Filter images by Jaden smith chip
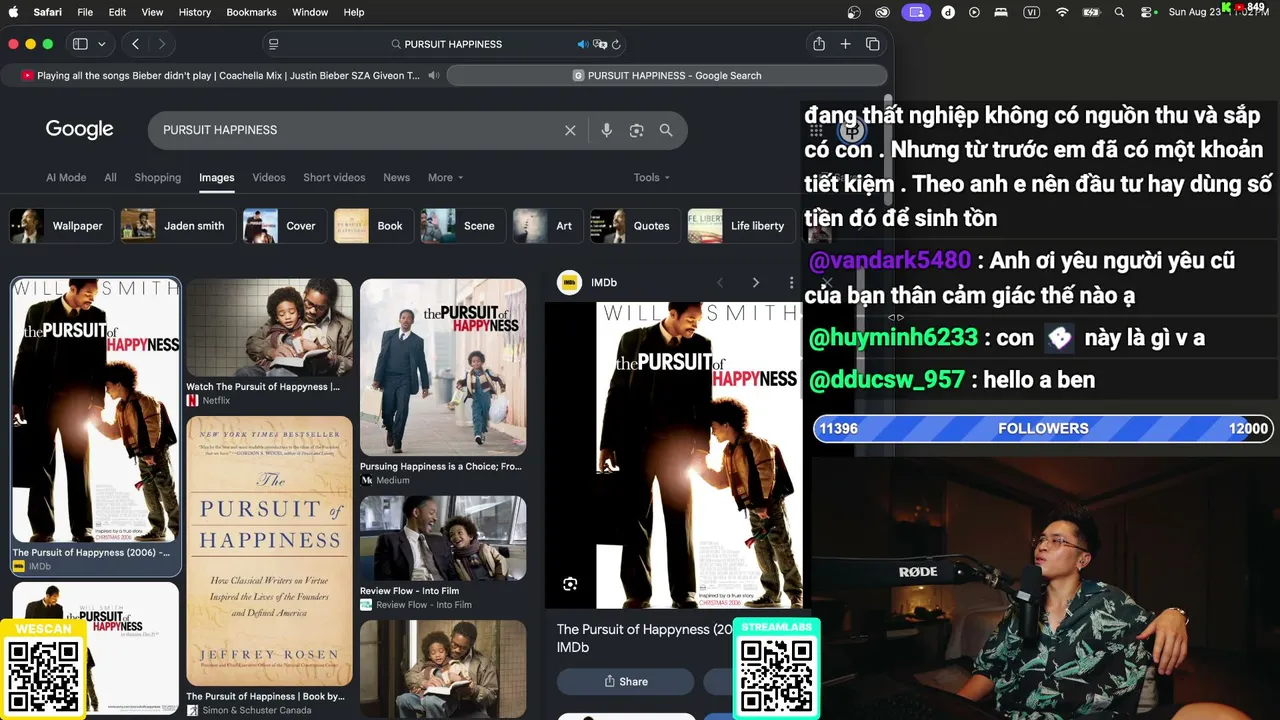Image resolution: width=1280 pixels, height=720 pixels. pyautogui.click(x=178, y=226)
